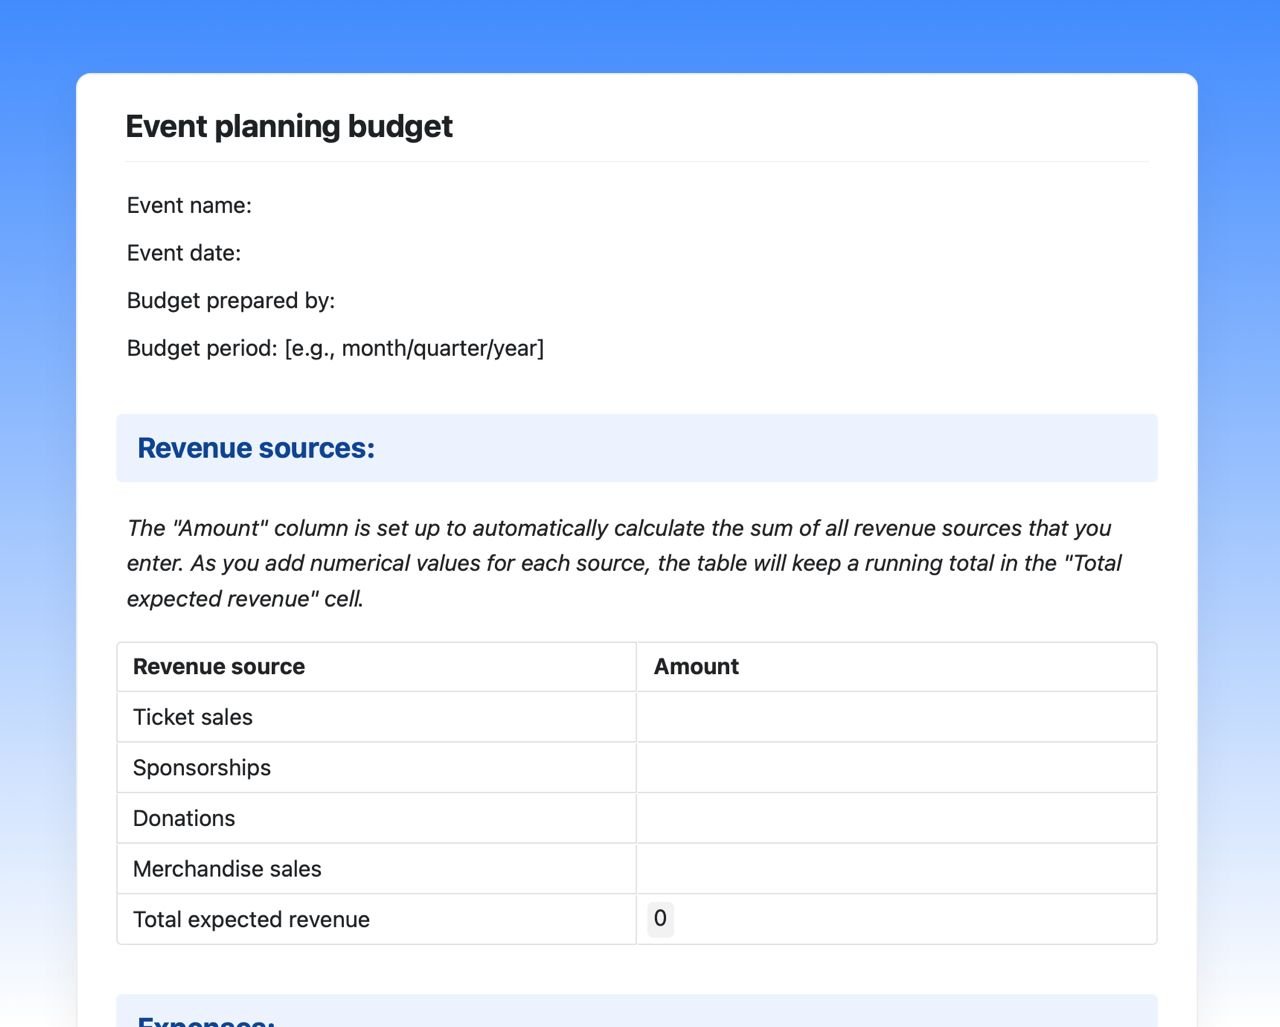Click the "Revenue sources:" heading

coord(257,448)
